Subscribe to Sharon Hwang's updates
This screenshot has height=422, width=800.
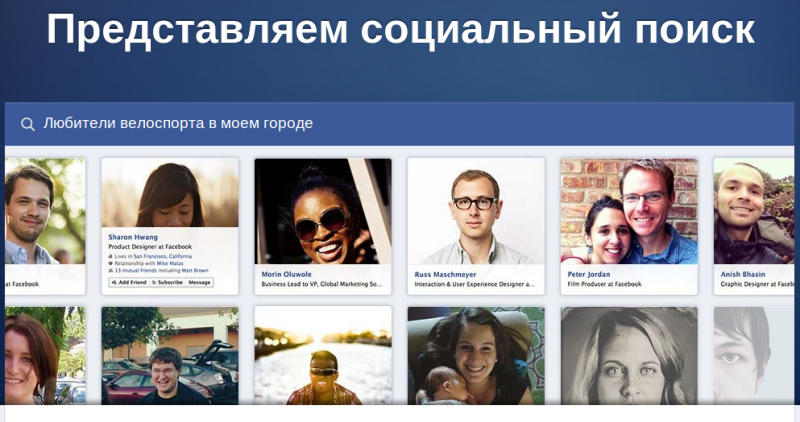pos(167,282)
